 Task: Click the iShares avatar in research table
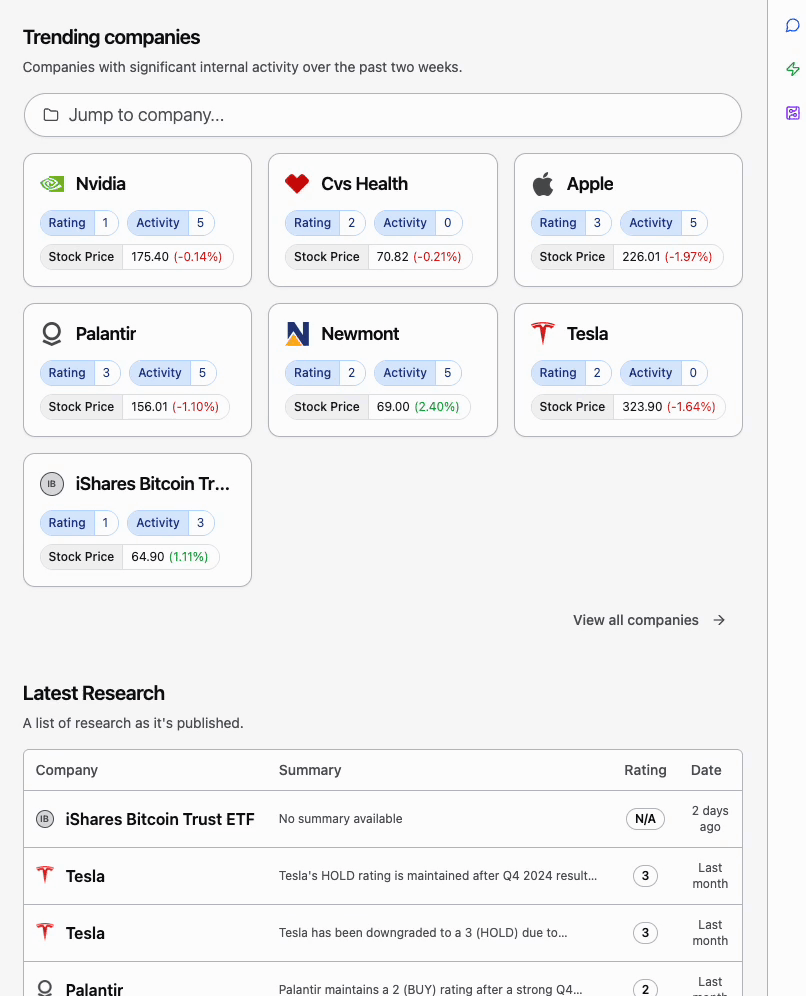pyautogui.click(x=44, y=819)
